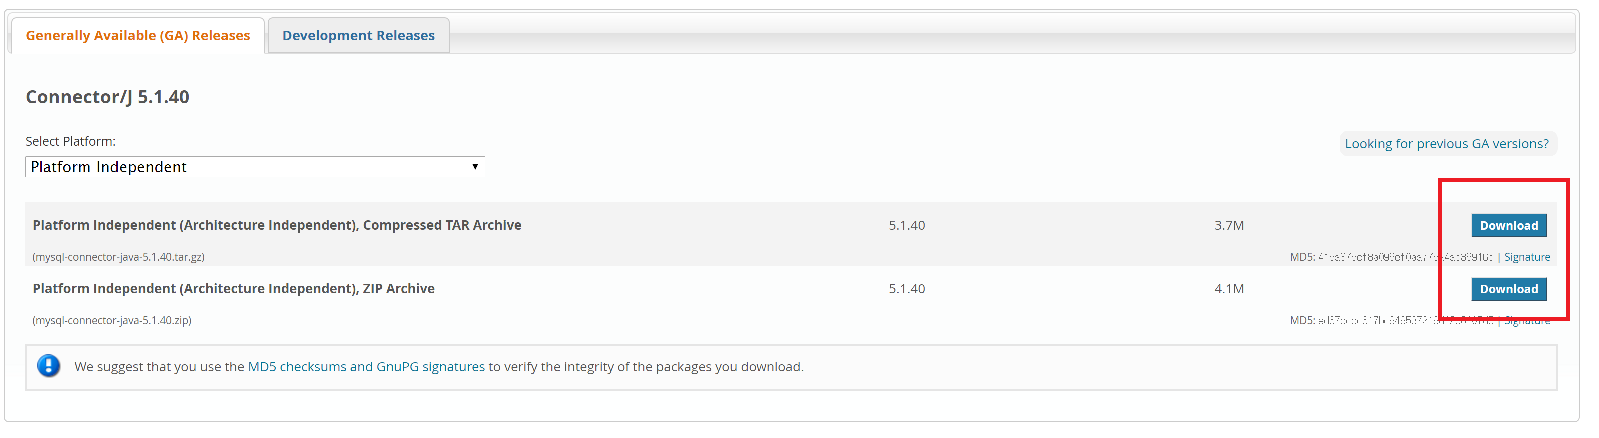Open the Looking for previous GA versions link
Screen dimensions: 1599x438
click(1447, 144)
